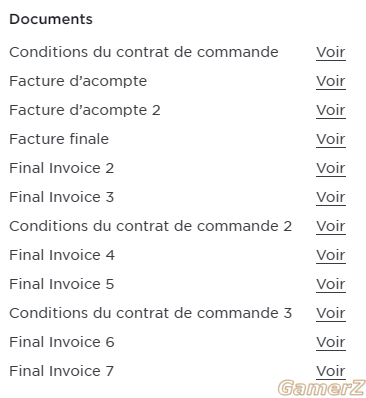The image size is (366, 398).
Task: View Final Invoice 3 via Voir link
Action: click(x=331, y=197)
